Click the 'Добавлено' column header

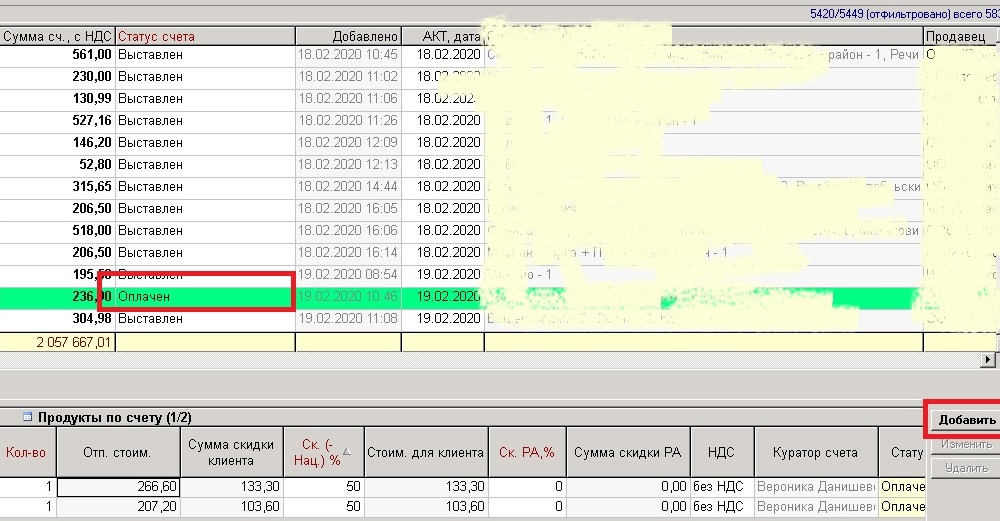pos(347,36)
